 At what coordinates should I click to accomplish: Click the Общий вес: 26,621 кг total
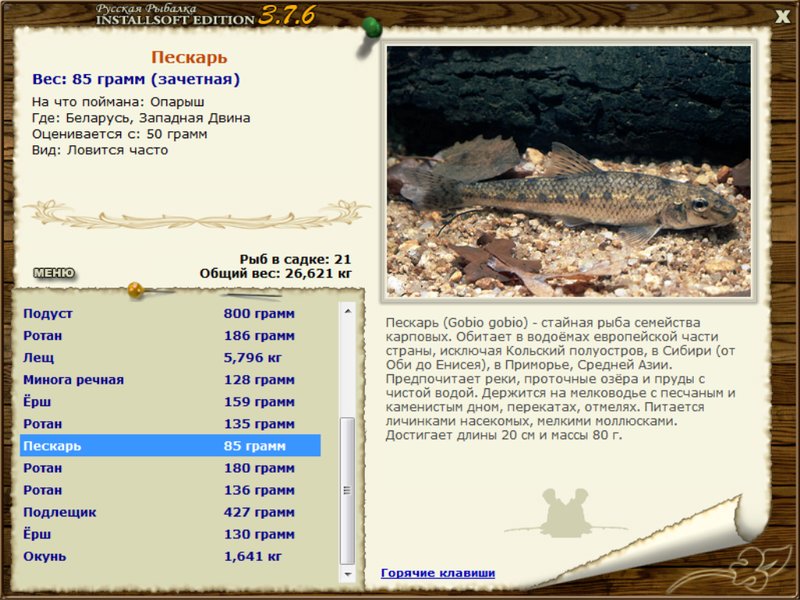(x=276, y=273)
